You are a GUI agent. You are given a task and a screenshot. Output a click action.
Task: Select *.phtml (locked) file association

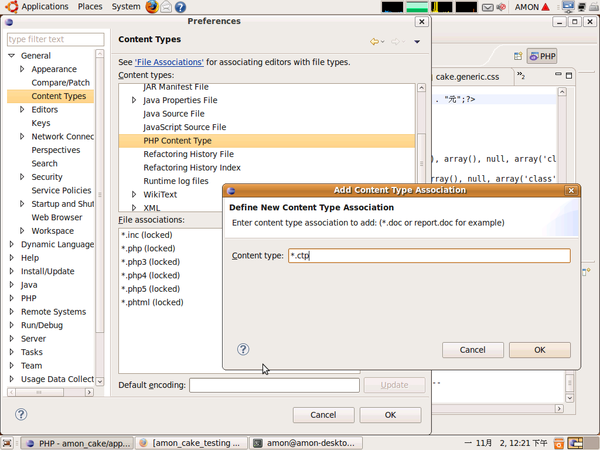152,302
